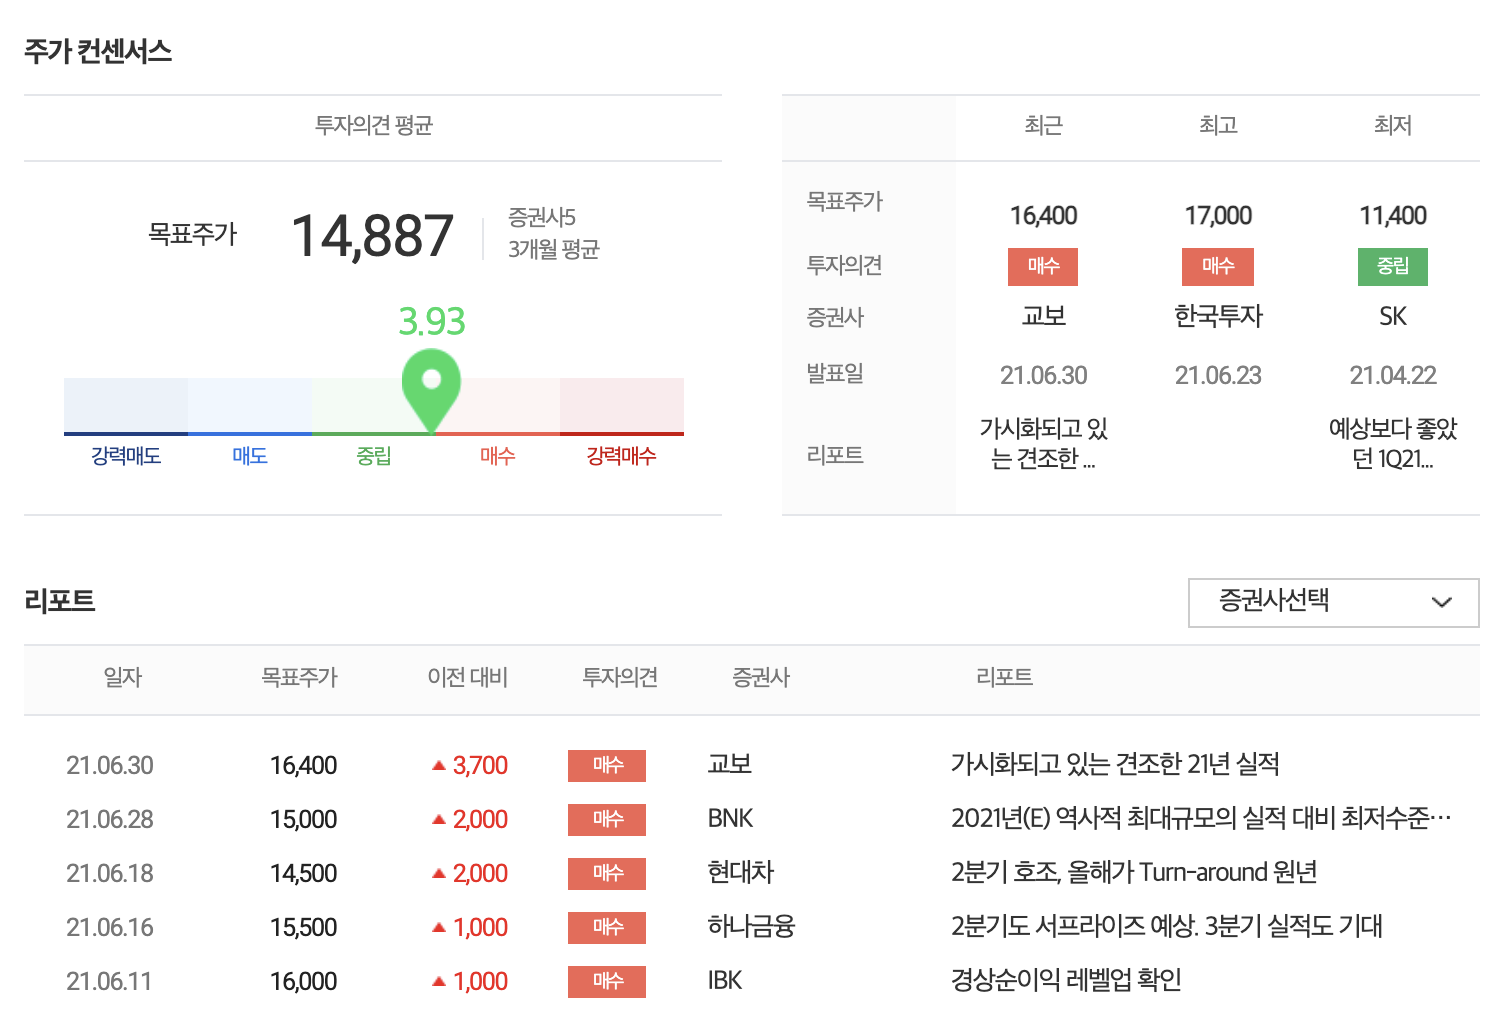
Task: Click the 투자의견 column header in report list
Action: pos(620,678)
